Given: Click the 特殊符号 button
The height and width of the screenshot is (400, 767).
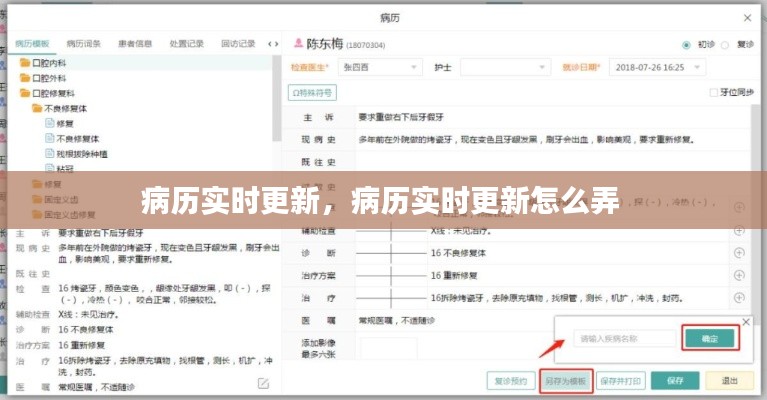Looking at the screenshot, I should [x=312, y=92].
